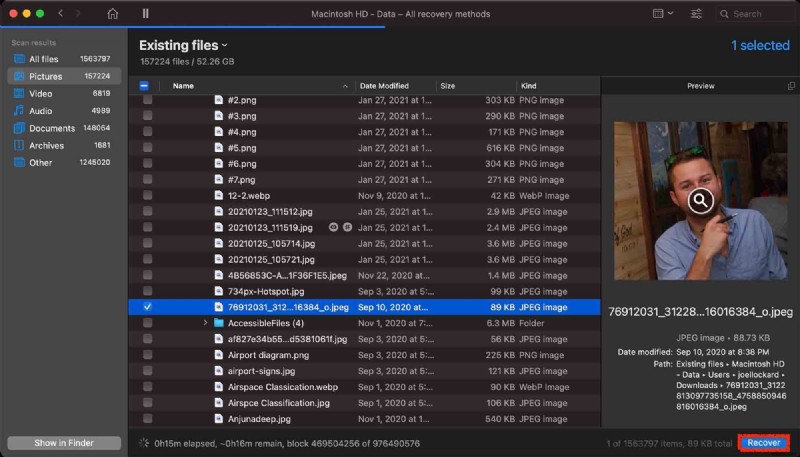The width and height of the screenshot is (800, 457).
Task: Click the eye preview icon for 20210123_111519.jpg
Action: [334, 227]
